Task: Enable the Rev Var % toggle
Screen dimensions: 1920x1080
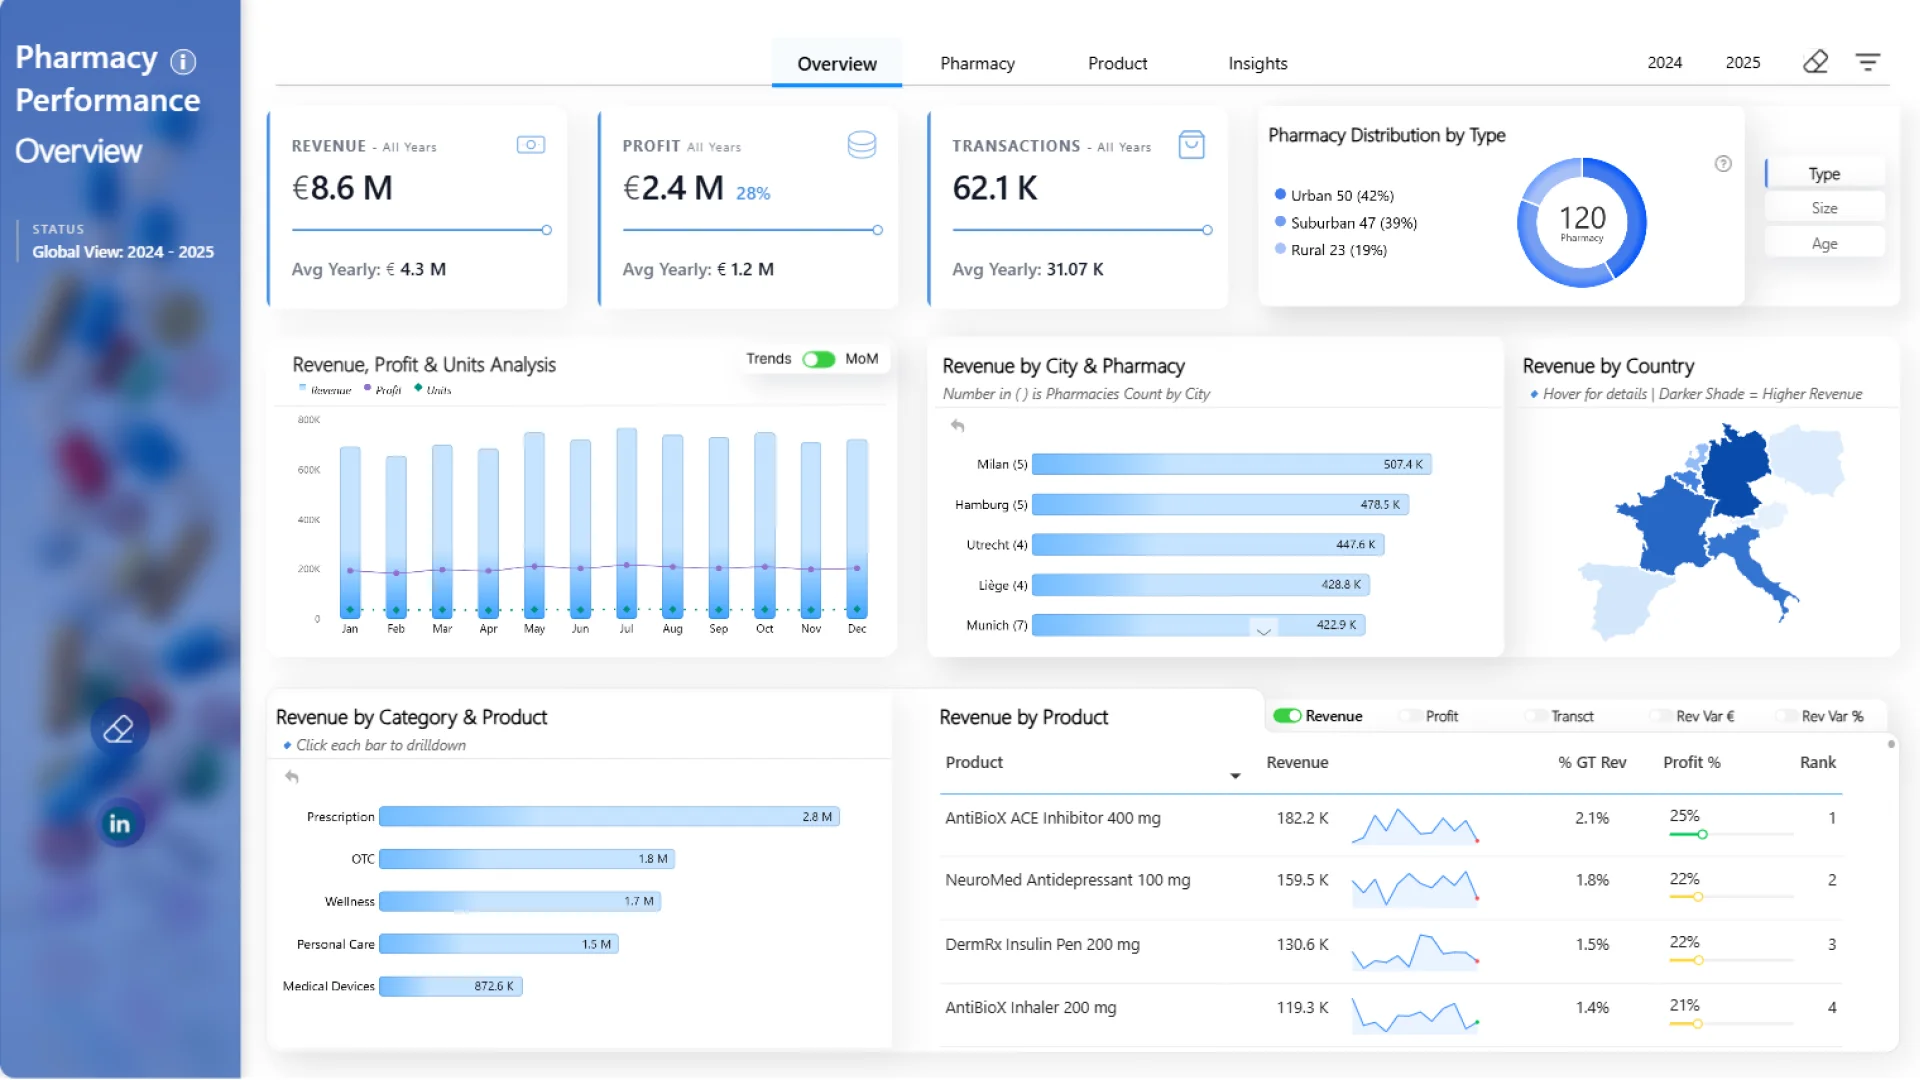Action: pyautogui.click(x=1786, y=716)
